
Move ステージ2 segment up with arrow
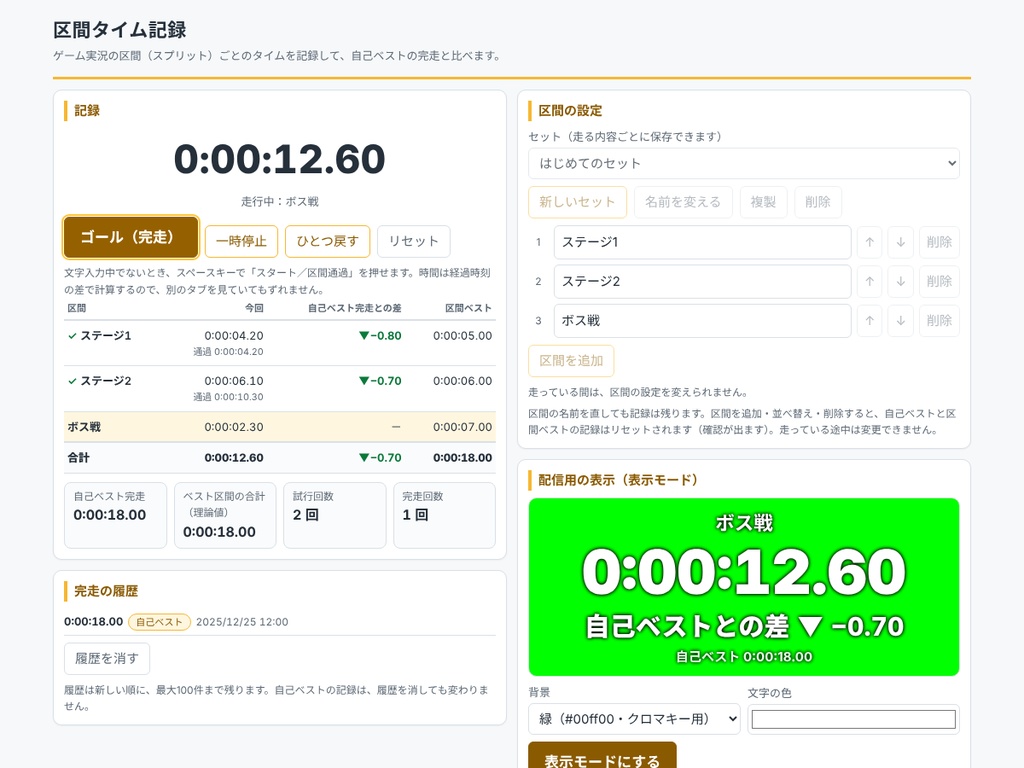point(869,281)
